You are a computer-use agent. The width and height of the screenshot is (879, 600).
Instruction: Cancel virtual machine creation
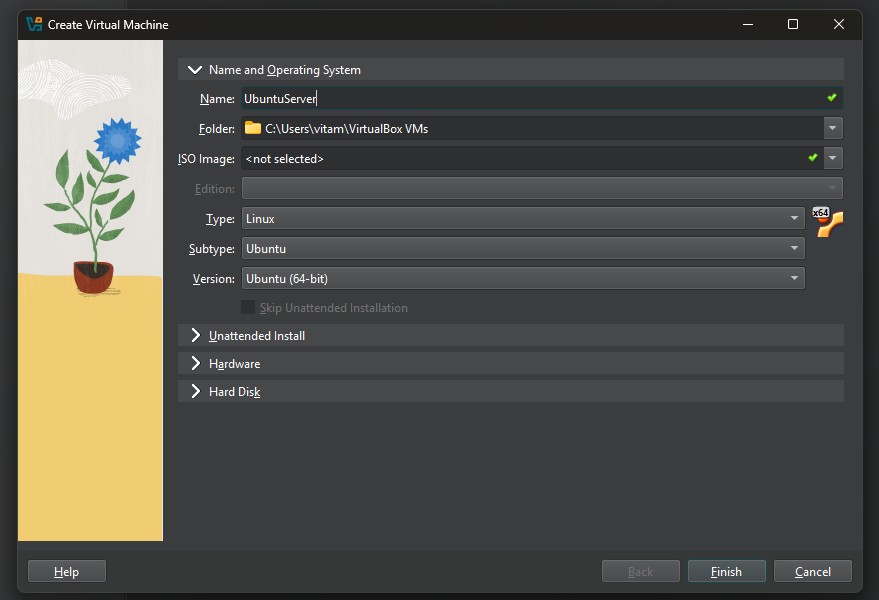812,571
